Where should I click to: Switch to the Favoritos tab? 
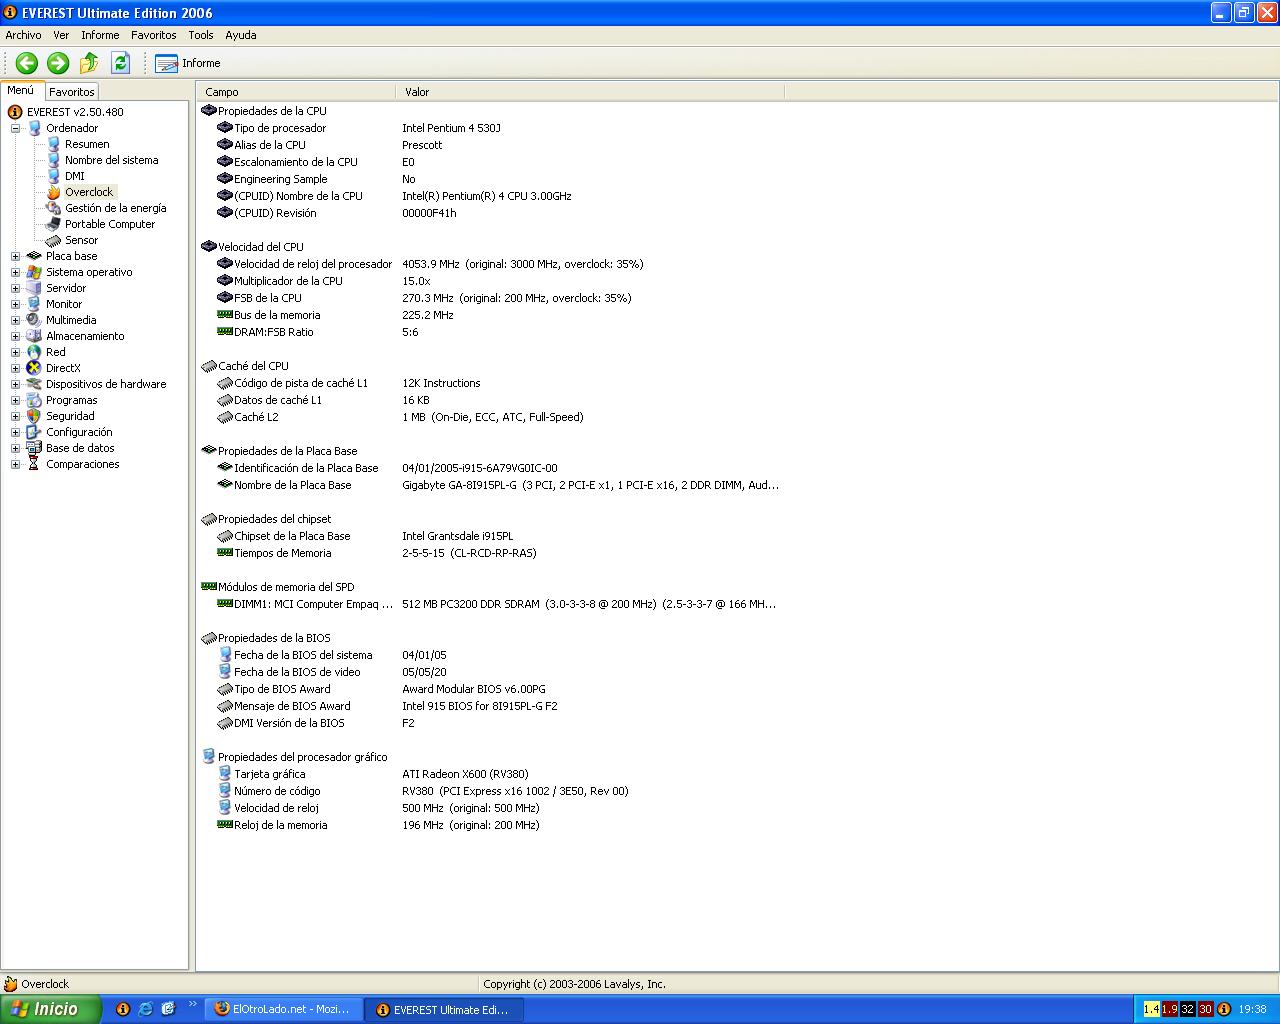72,92
